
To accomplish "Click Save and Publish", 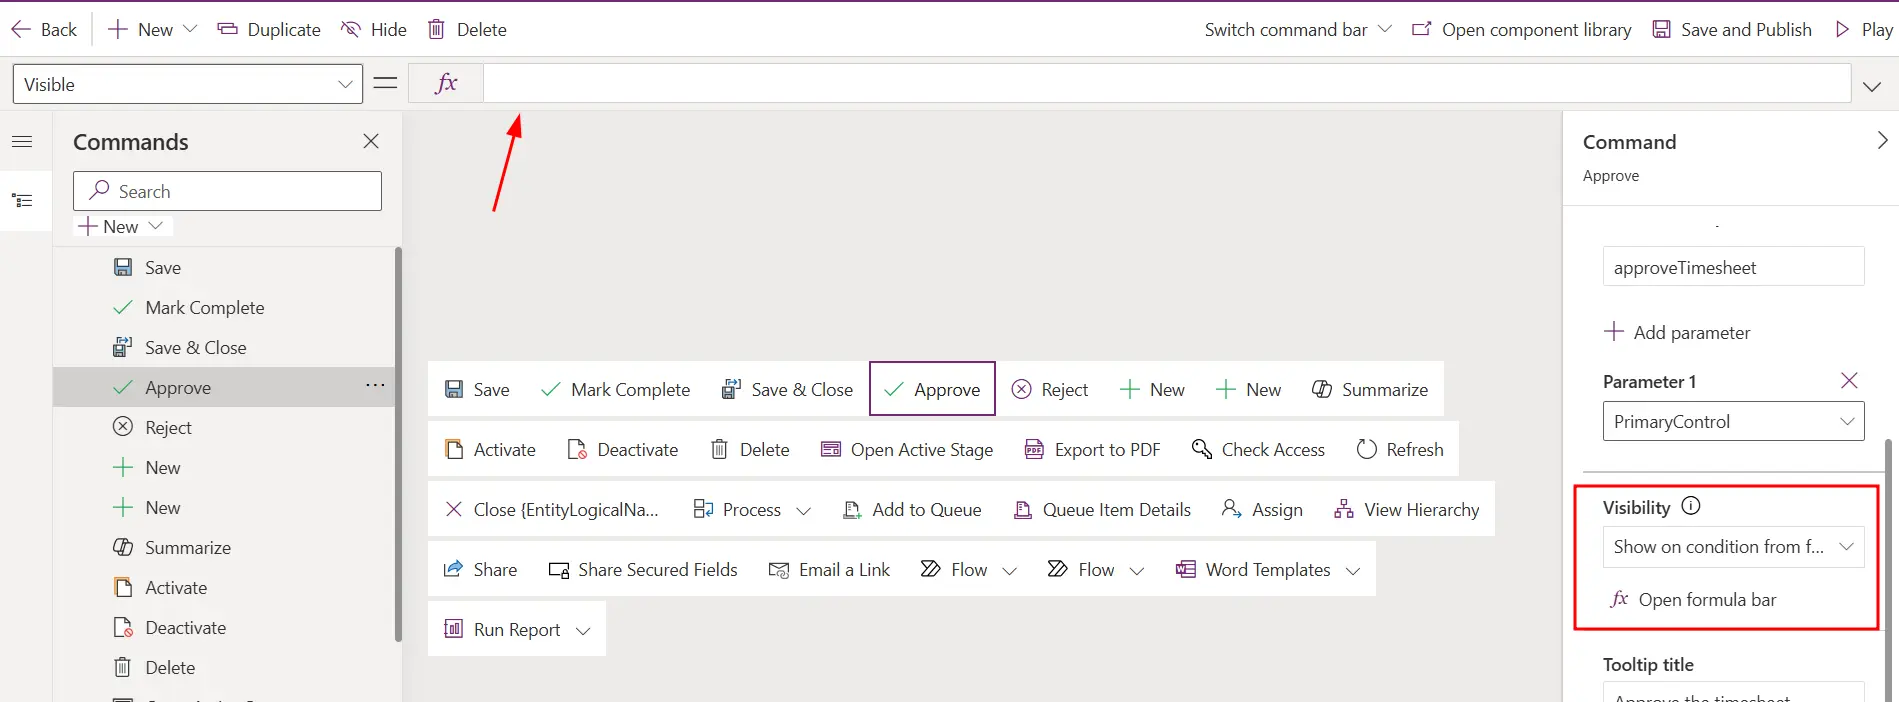I will pyautogui.click(x=1732, y=29).
